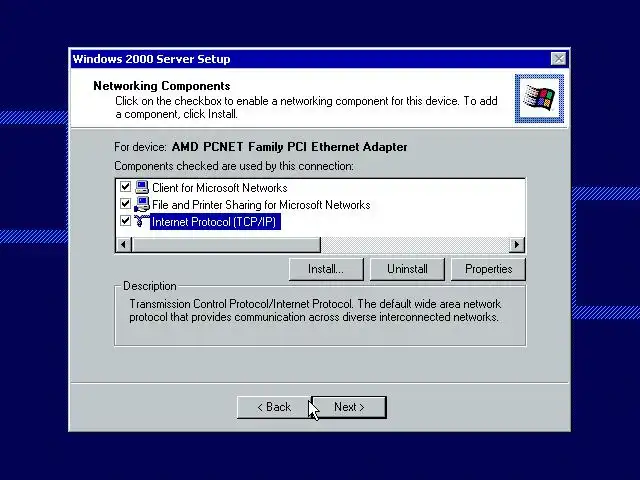Click the Internet Protocol network cable icon
Viewport: 640px width, 480px height.
click(141, 221)
